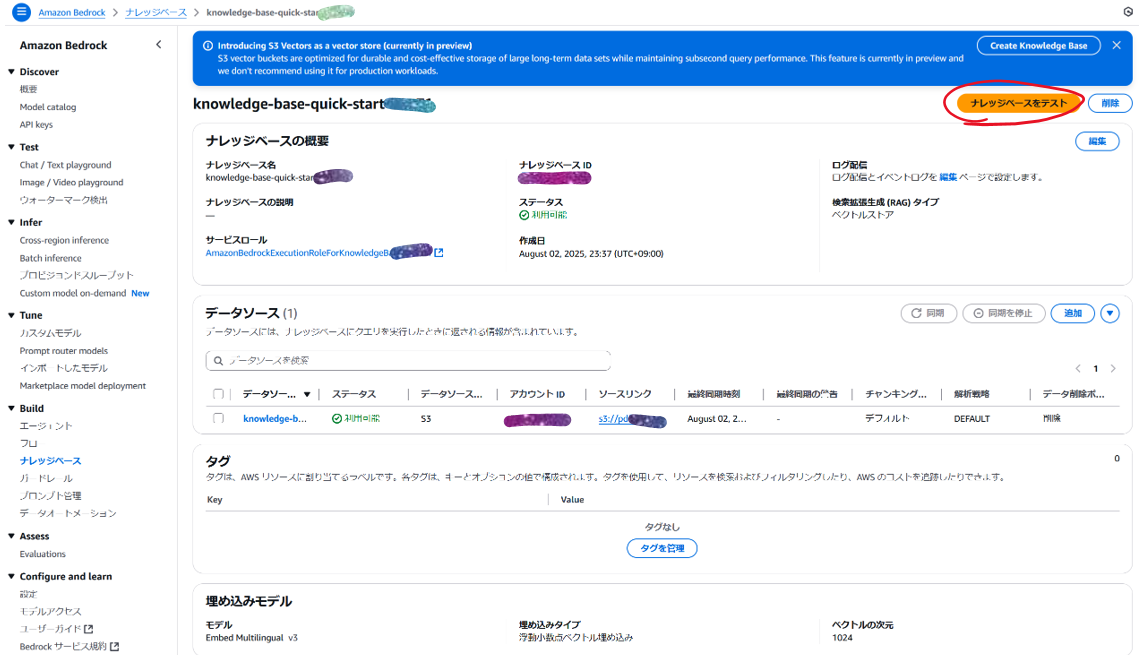Open the external link icon beside Bedrock サービス規約
Viewport: 1143px width, 655px height.
coord(114,646)
